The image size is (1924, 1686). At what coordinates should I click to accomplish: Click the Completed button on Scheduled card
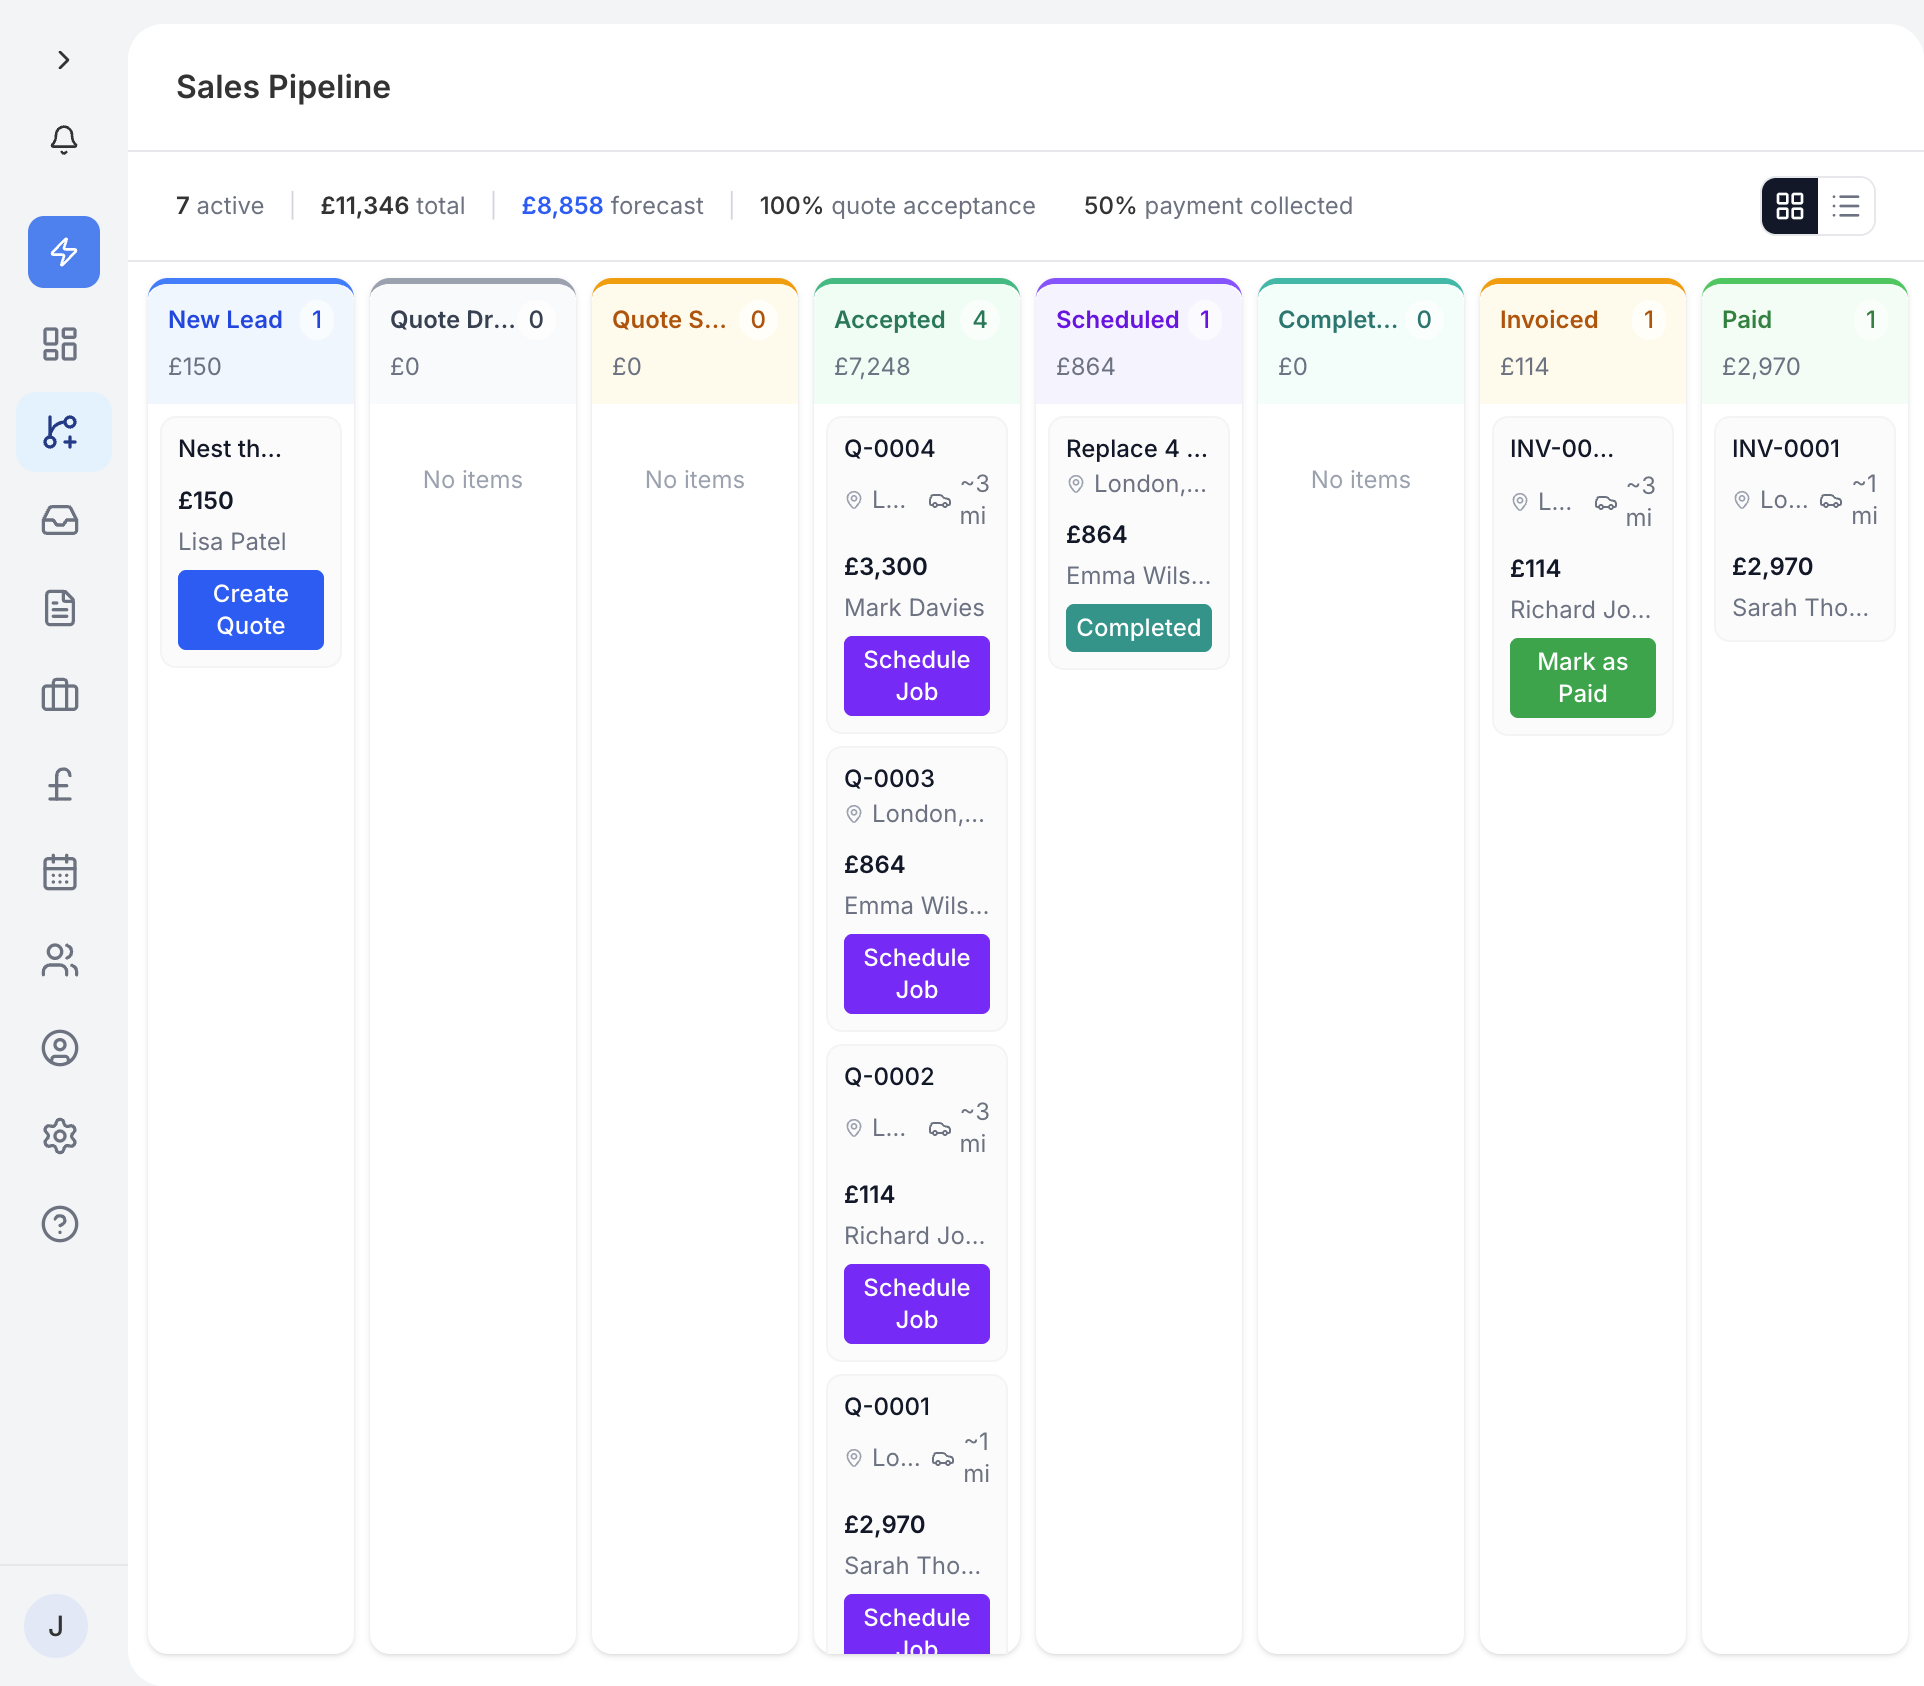click(x=1138, y=628)
